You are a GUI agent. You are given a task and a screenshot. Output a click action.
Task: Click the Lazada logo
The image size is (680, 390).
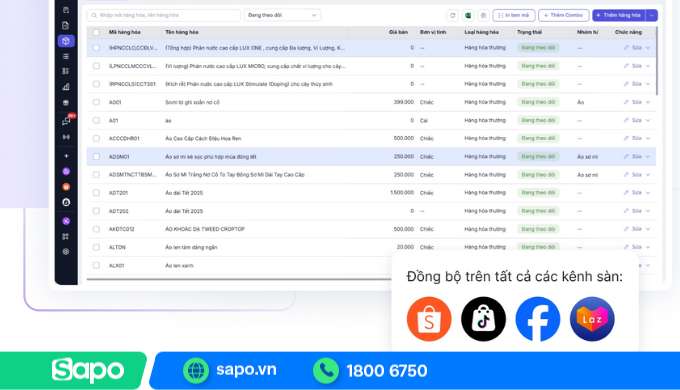tap(592, 319)
